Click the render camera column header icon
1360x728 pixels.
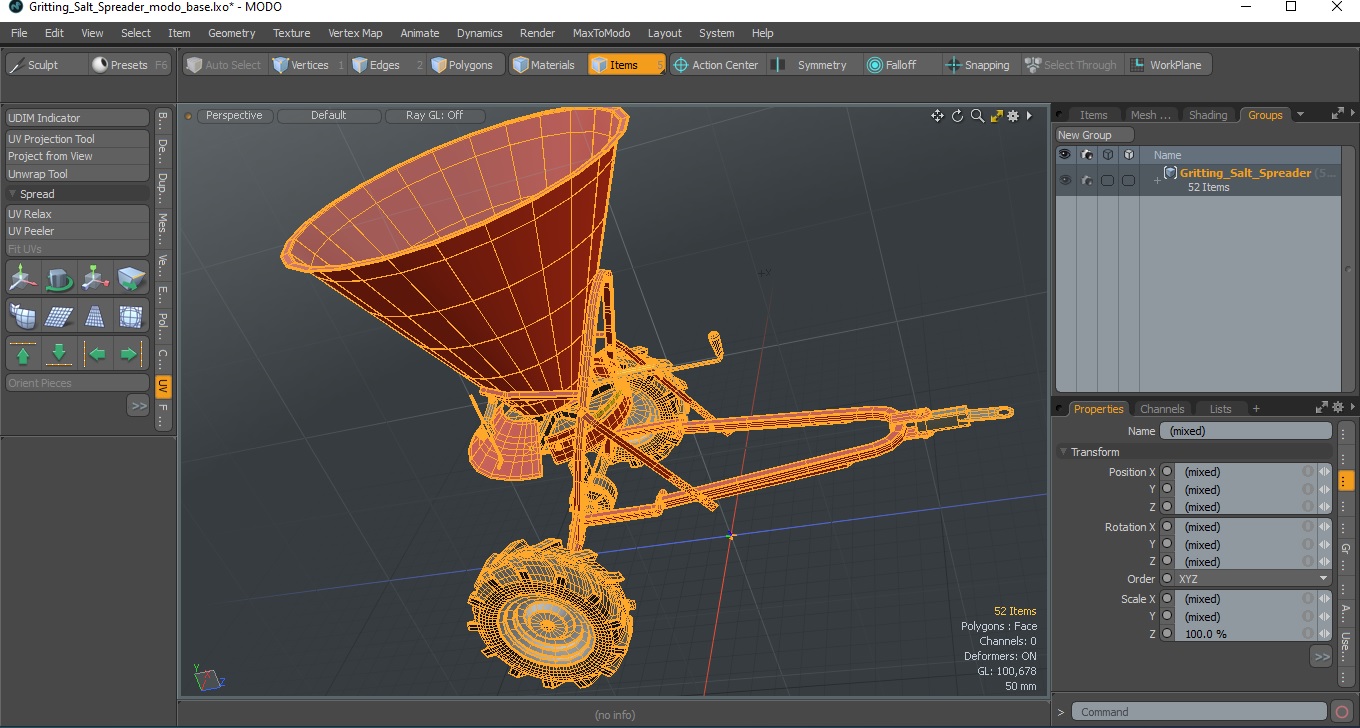[1086, 155]
